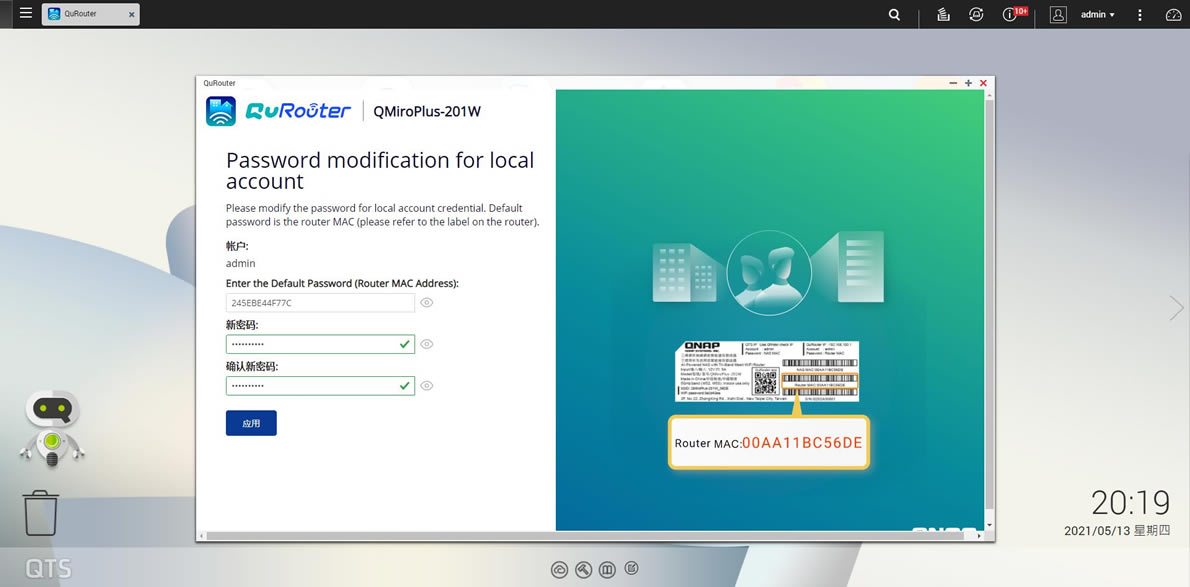Click the 新密码 password field
Viewport: 1190px width, 587px height.
(x=320, y=344)
